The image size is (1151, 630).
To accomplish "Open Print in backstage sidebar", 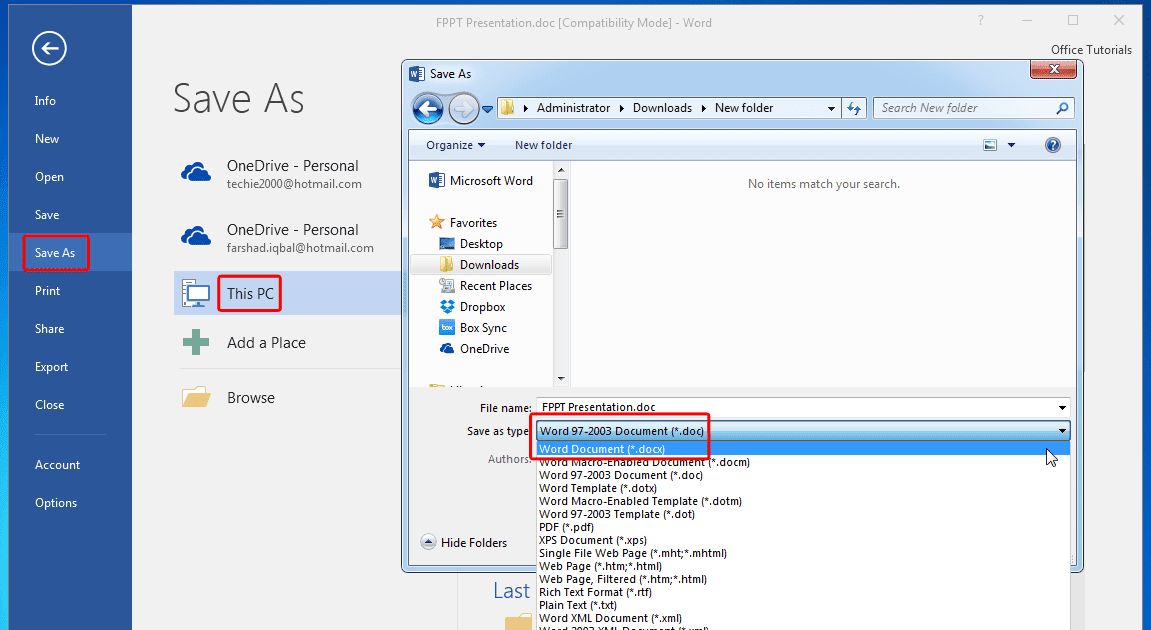I will [70, 291].
